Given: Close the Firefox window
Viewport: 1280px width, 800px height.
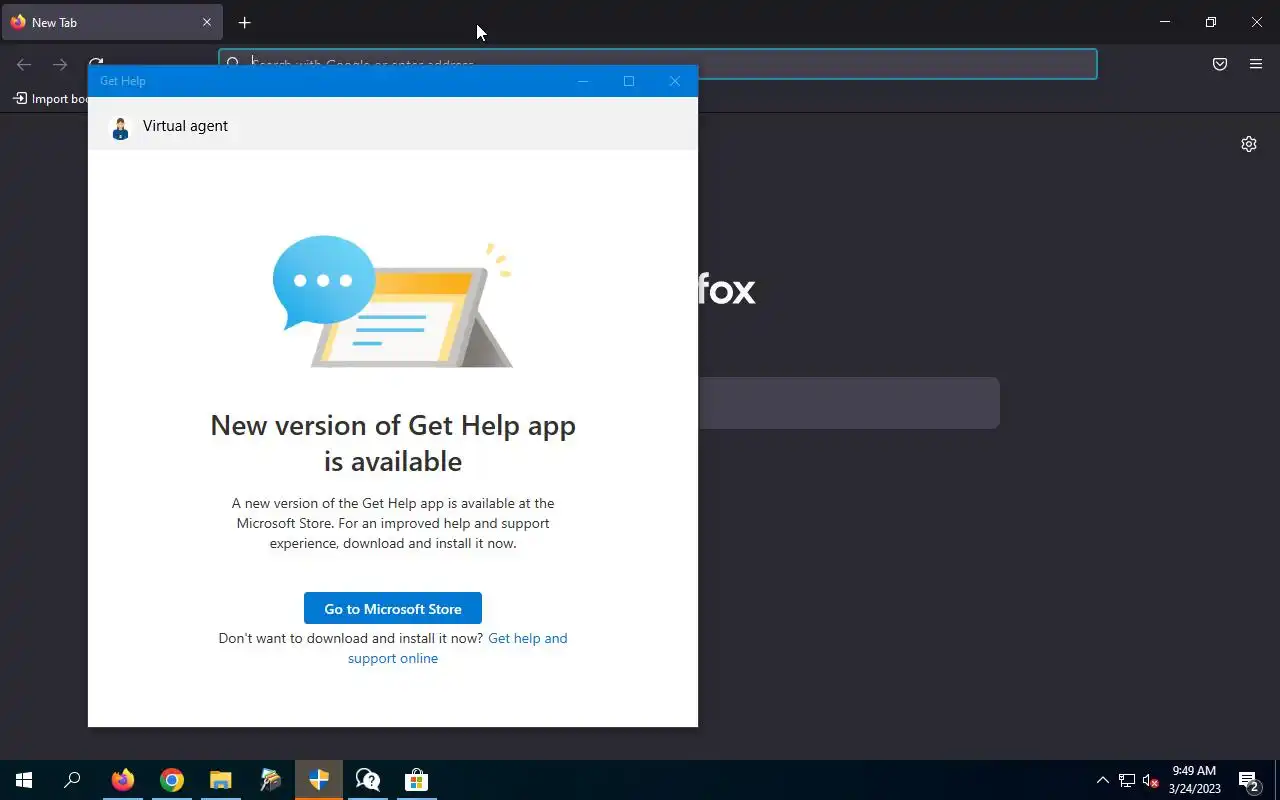Looking at the screenshot, I should (x=1257, y=22).
